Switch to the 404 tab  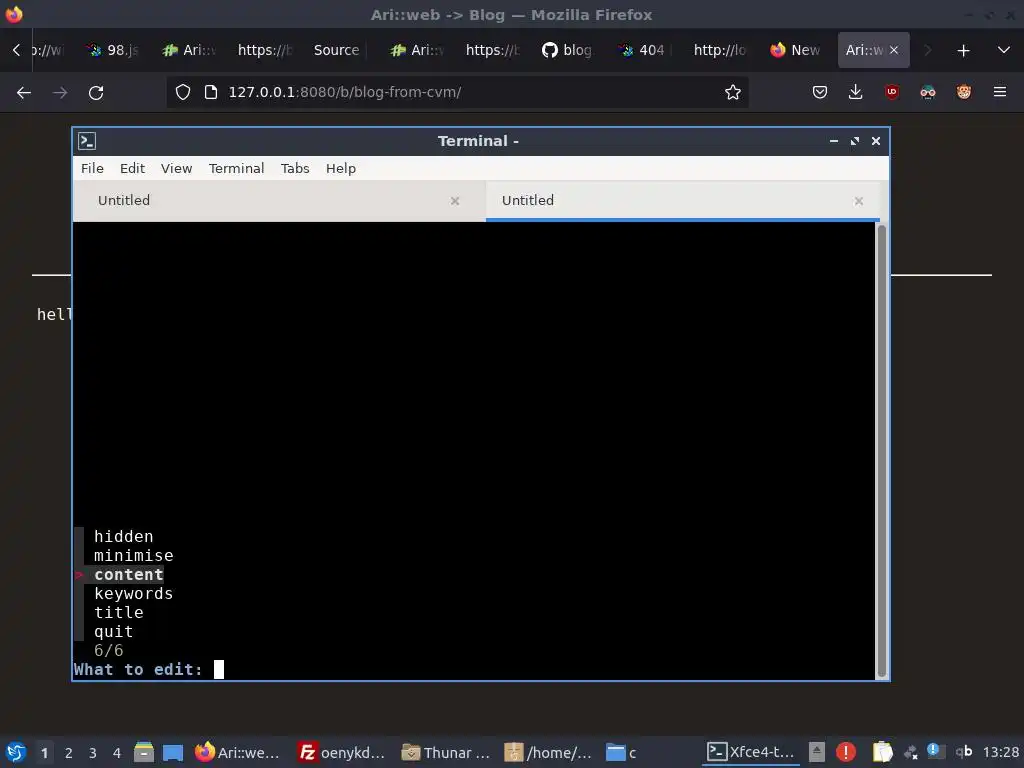pos(643,50)
